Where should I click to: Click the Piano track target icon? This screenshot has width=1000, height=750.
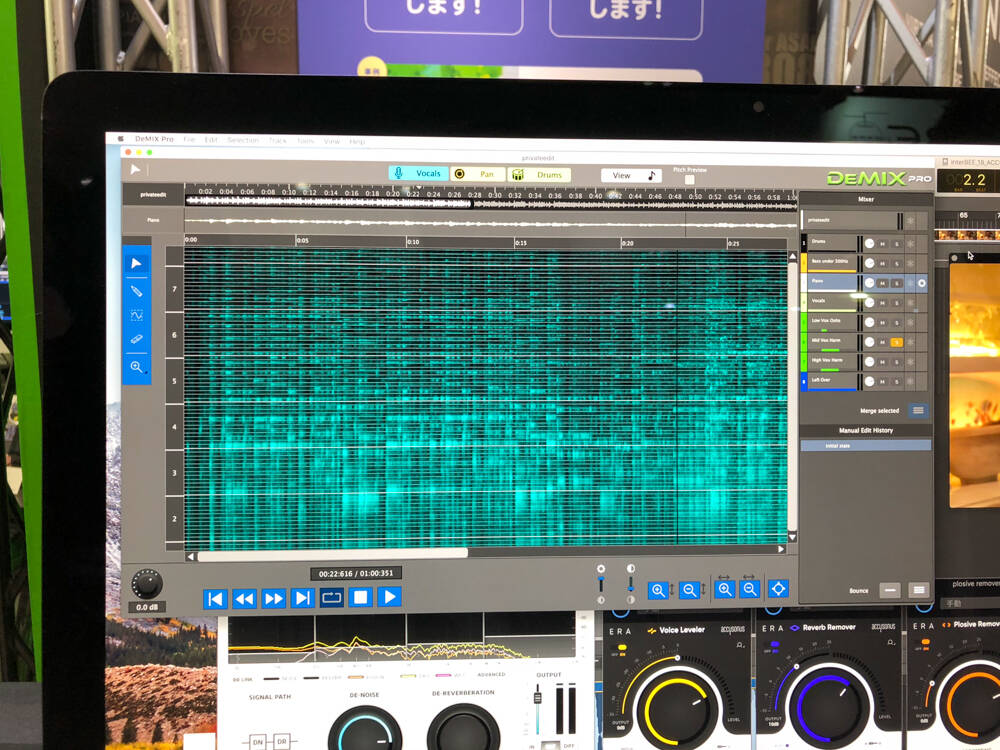click(x=922, y=283)
